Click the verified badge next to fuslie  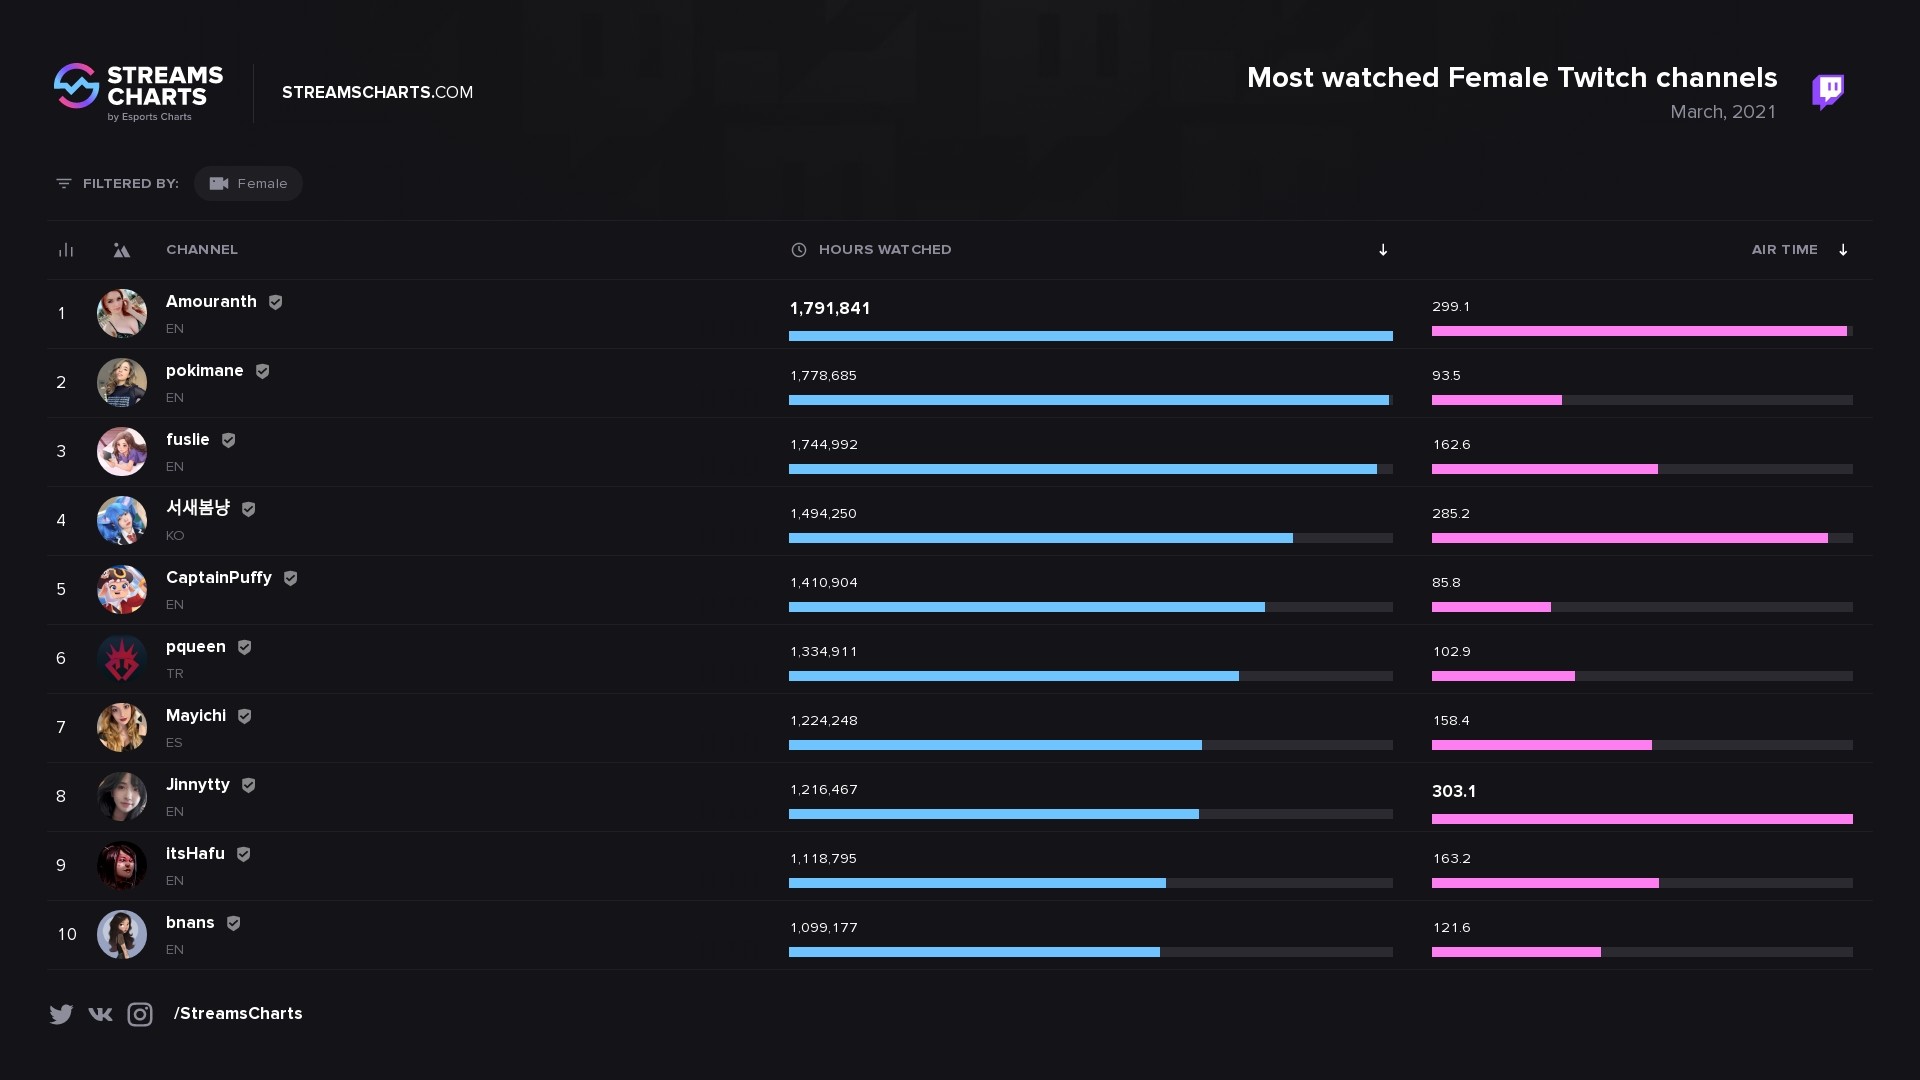(229, 440)
